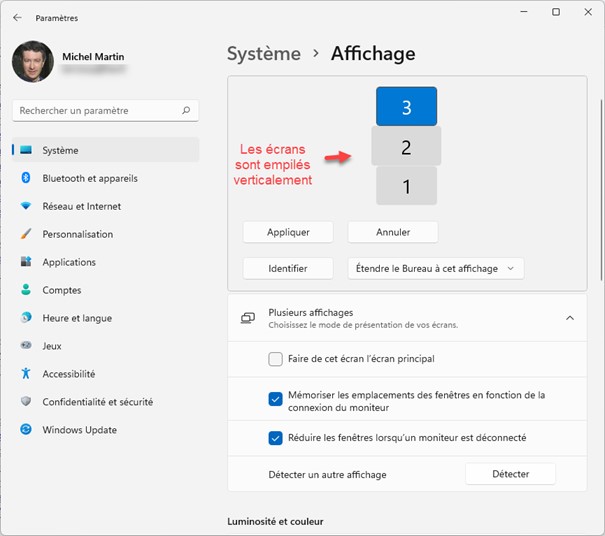Image resolution: width=605 pixels, height=536 pixels.
Task: Click the 'Rechercher un paramètre' search field
Action: pos(97,111)
